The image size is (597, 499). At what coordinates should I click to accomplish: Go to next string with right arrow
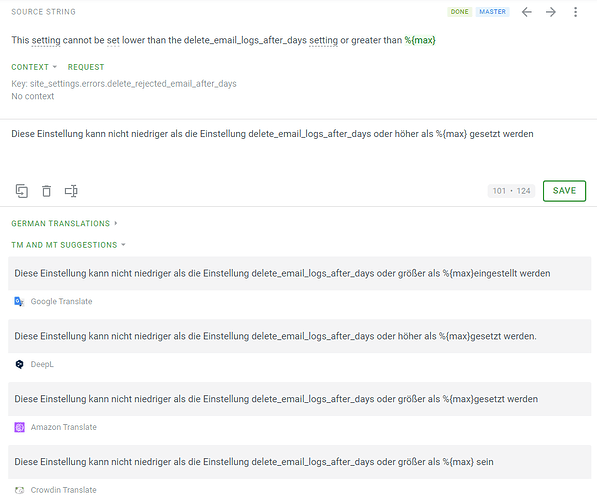point(551,12)
